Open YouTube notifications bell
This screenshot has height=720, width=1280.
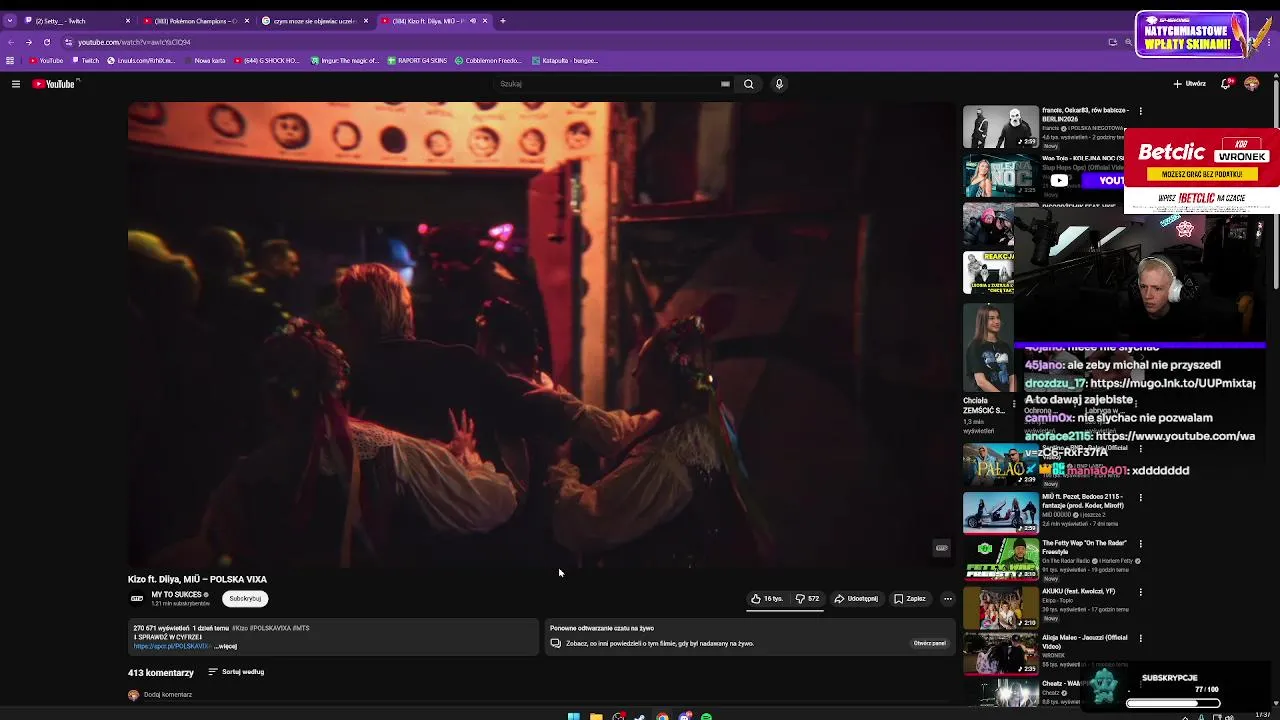(x=1226, y=84)
